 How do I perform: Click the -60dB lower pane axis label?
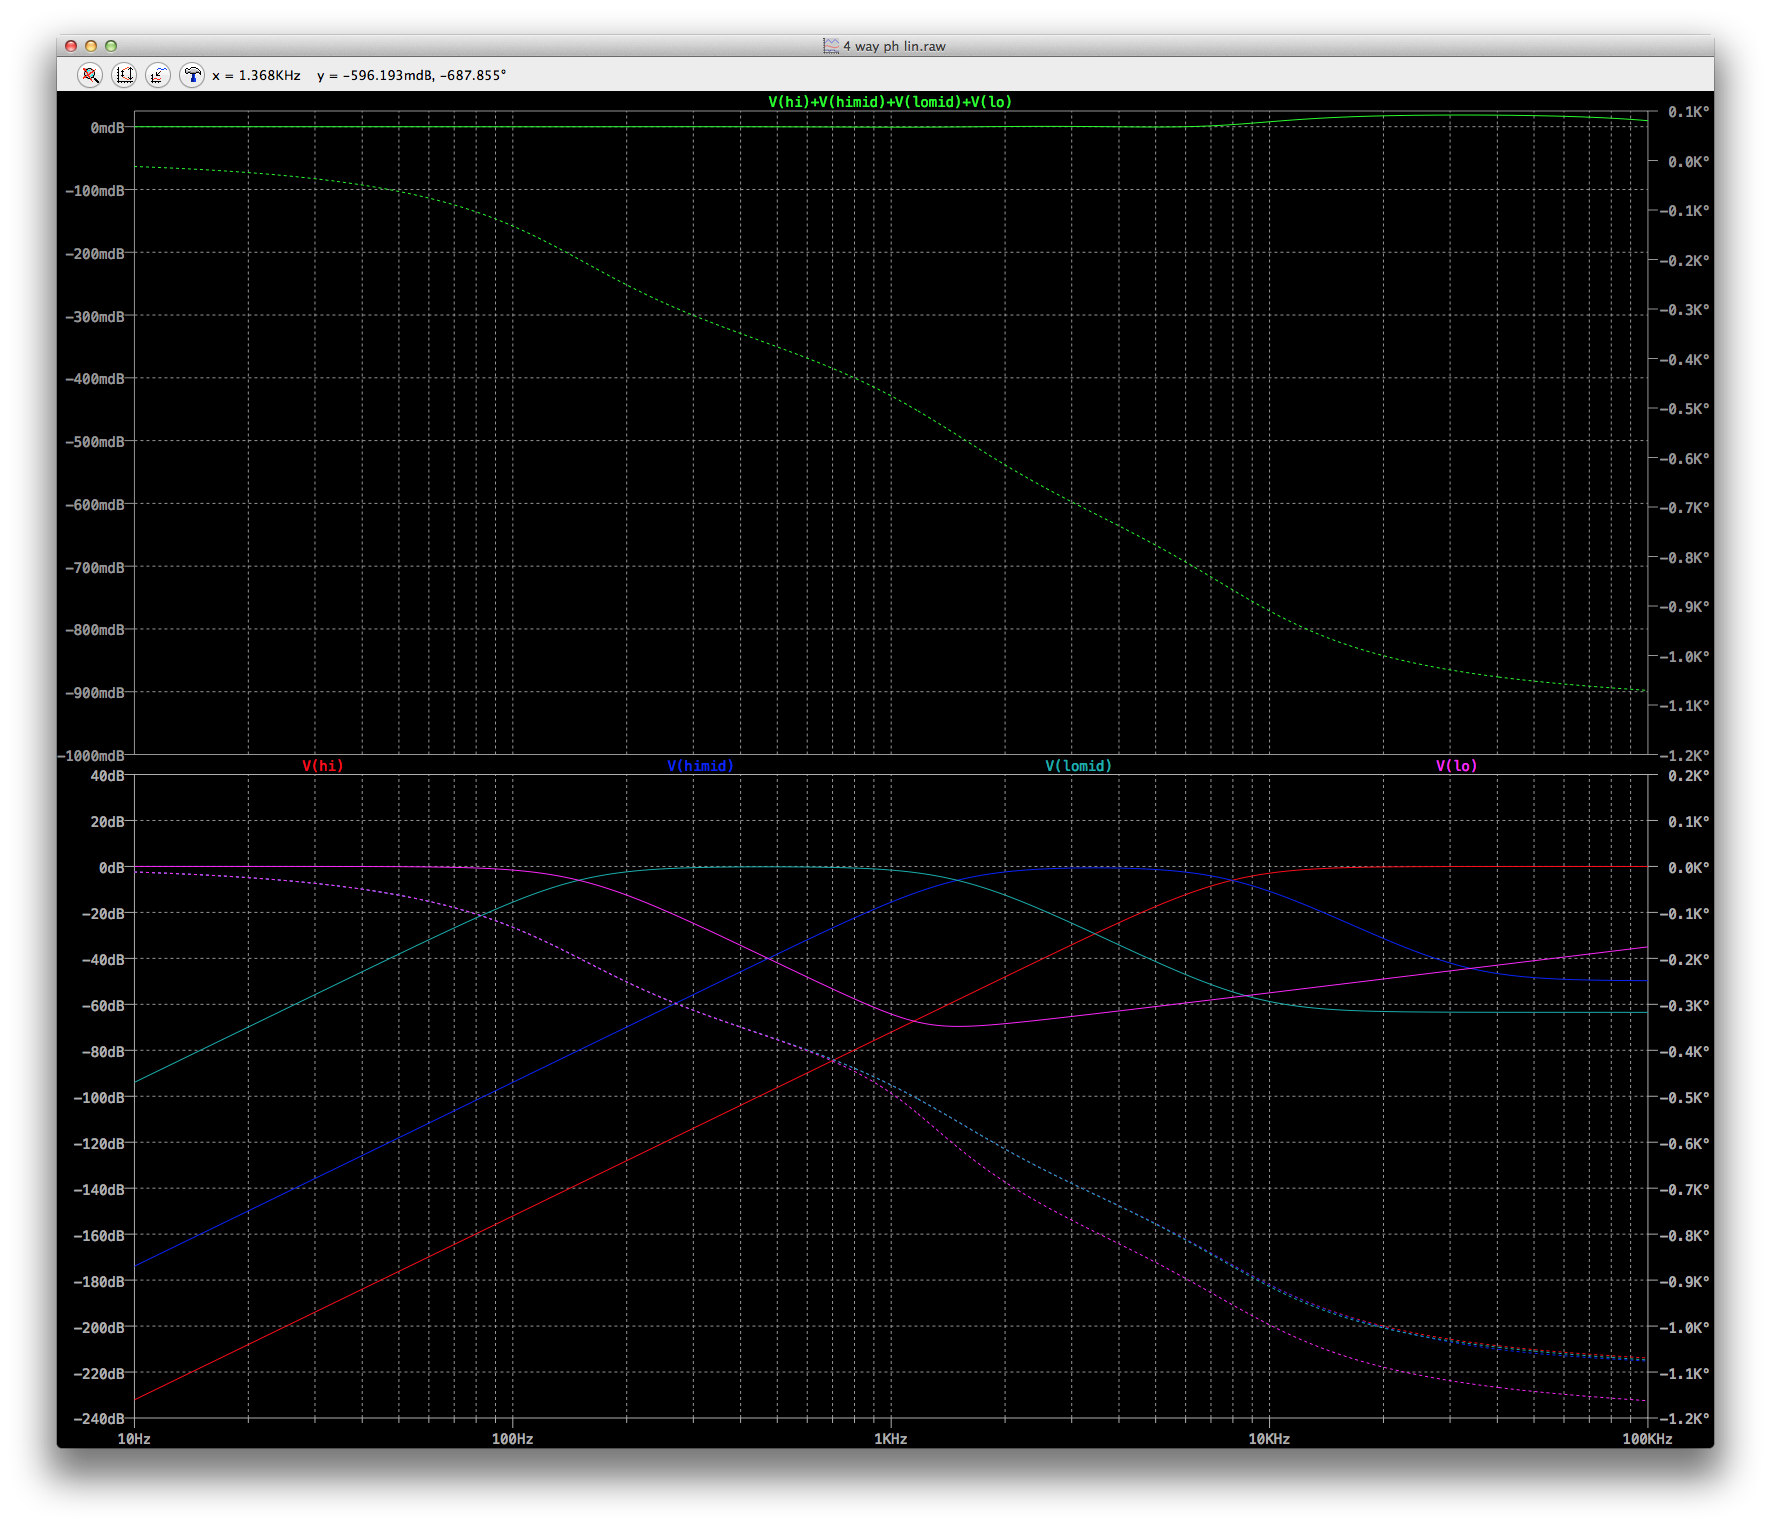pyautogui.click(x=103, y=1006)
